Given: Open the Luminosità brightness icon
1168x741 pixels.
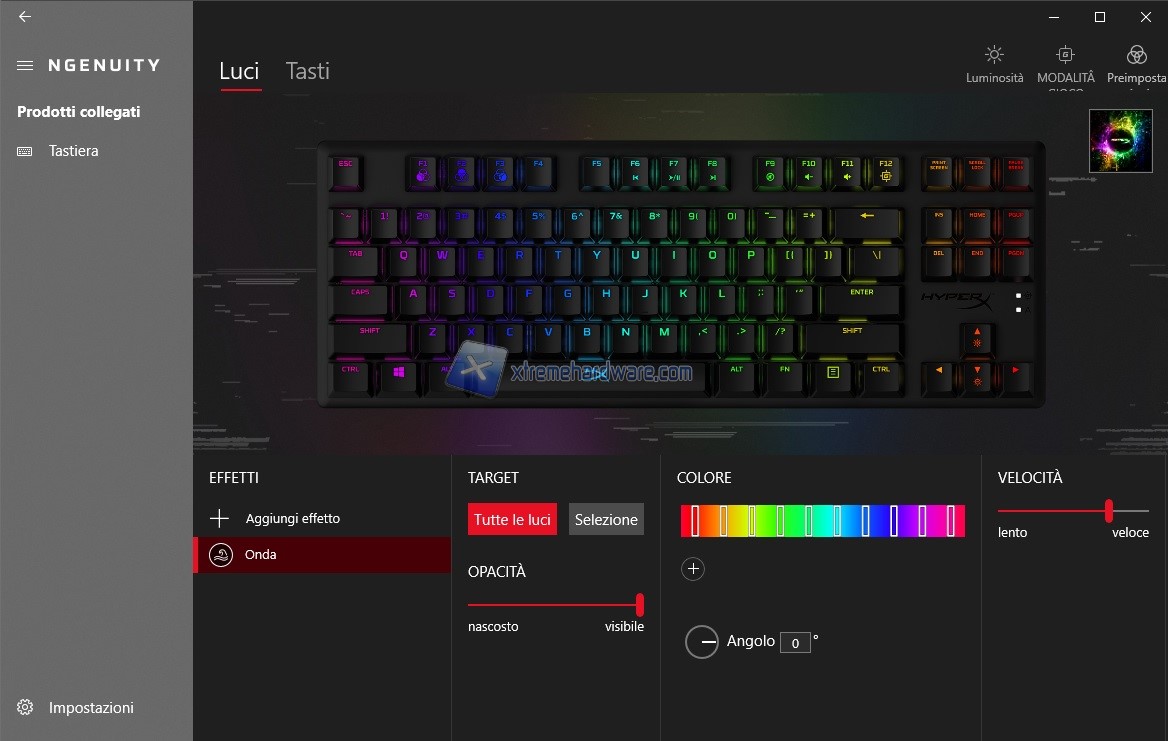Looking at the screenshot, I should [994, 55].
